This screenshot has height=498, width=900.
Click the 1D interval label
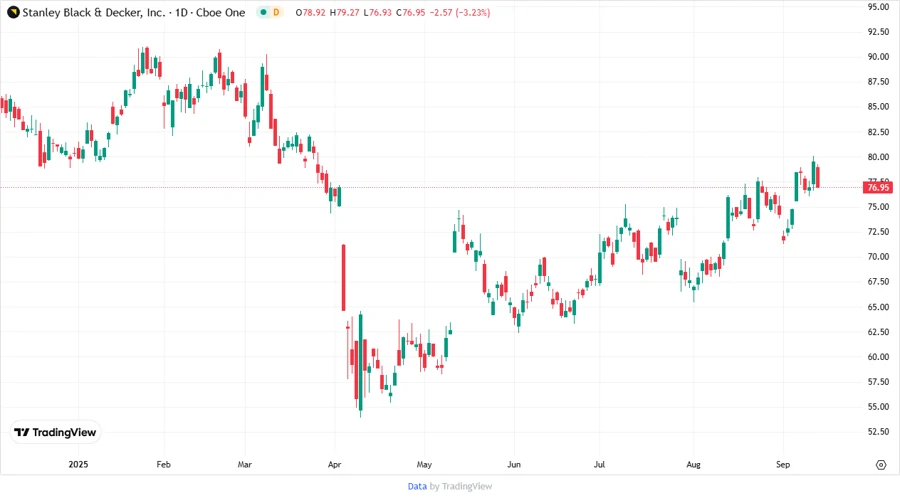click(x=181, y=12)
